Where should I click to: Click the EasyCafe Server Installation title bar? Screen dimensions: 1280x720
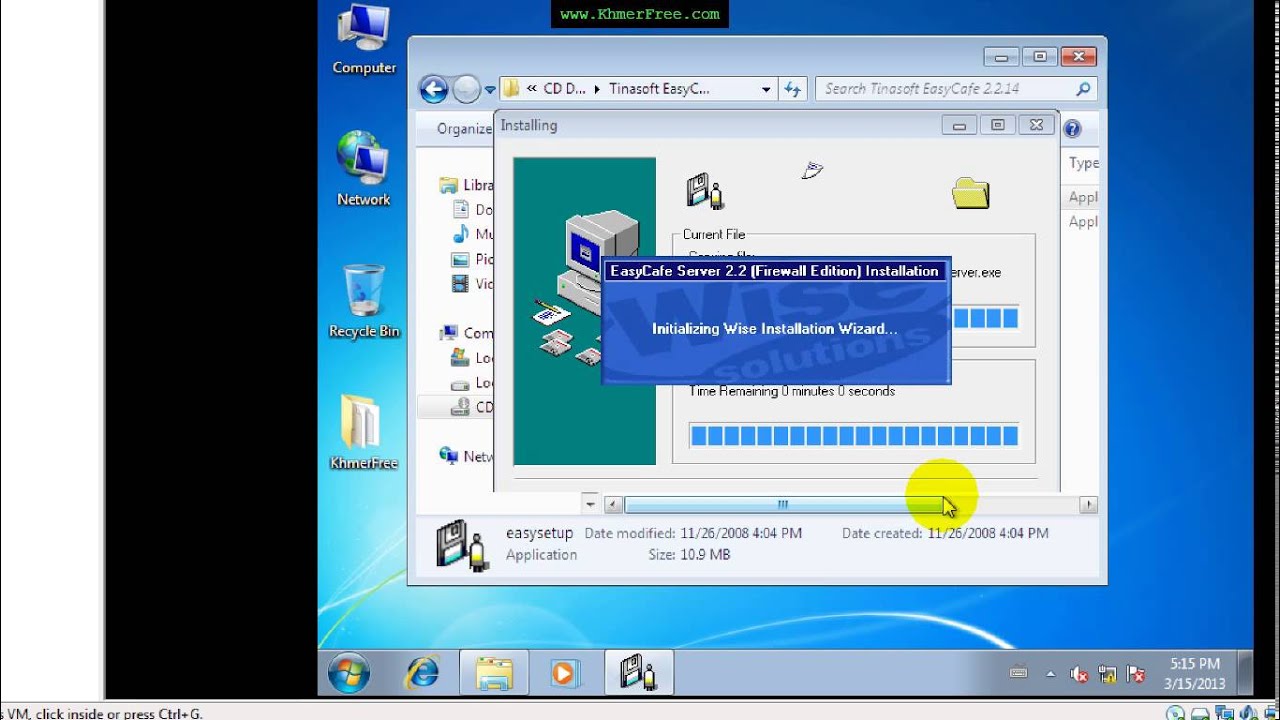[x=775, y=271]
